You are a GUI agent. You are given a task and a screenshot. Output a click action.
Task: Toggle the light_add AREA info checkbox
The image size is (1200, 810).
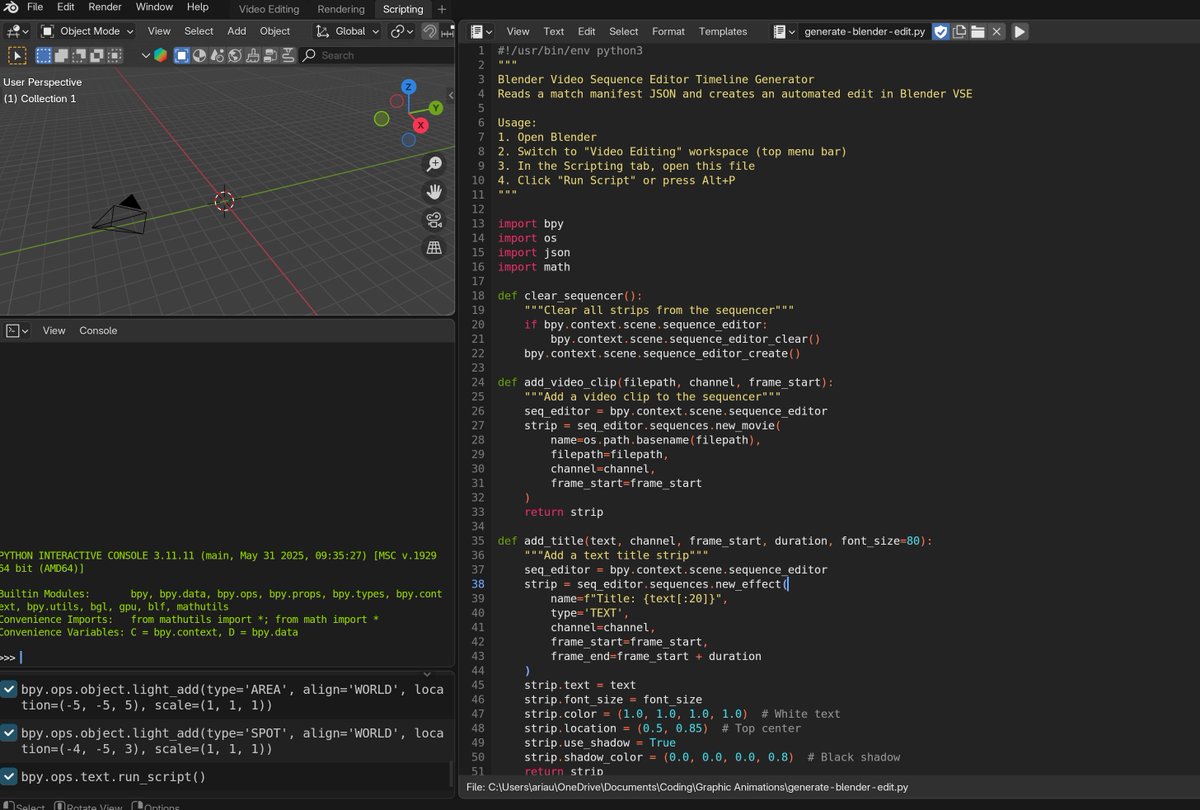tap(8, 689)
